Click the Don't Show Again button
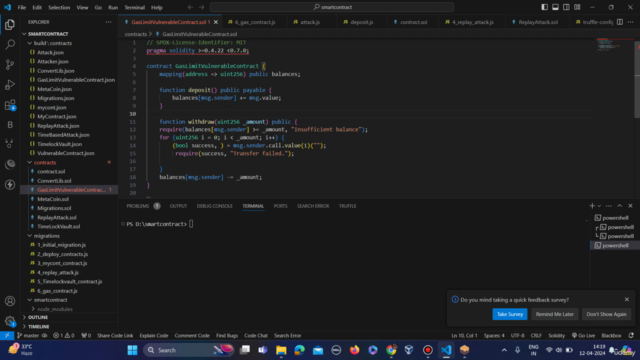This screenshot has width=640, height=360. coord(606,314)
